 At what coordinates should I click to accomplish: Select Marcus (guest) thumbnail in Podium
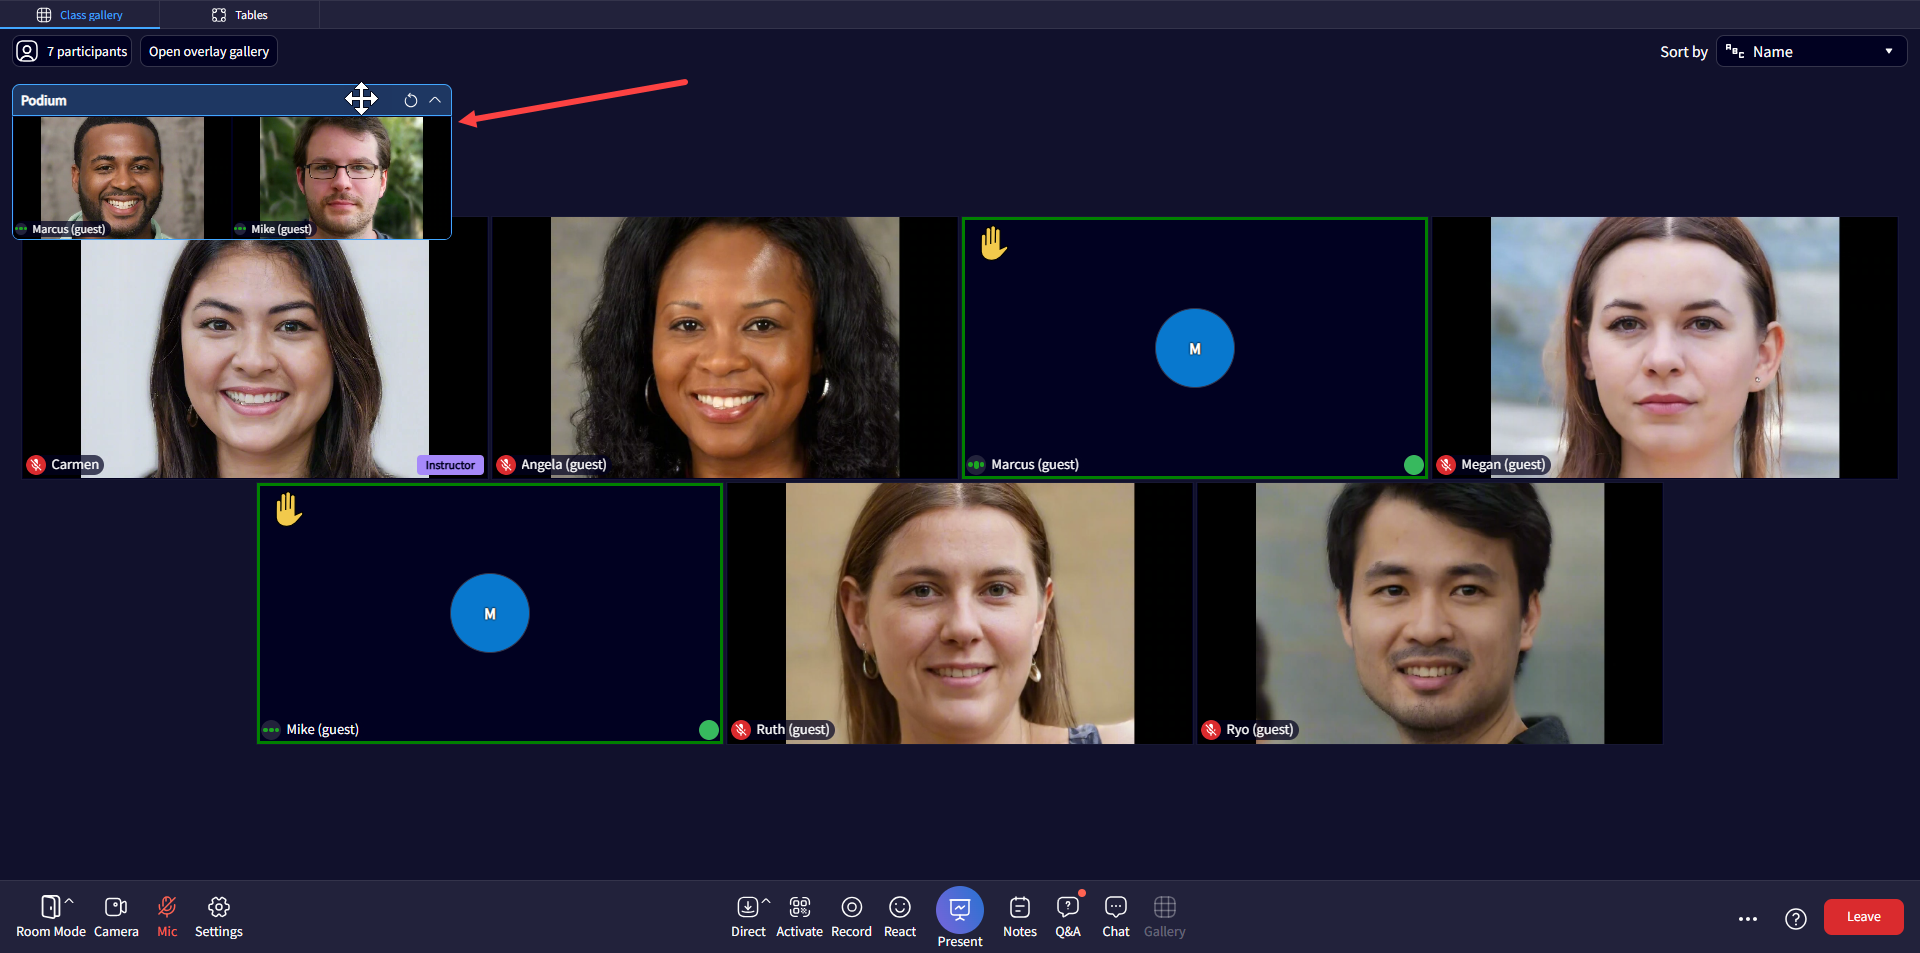(122, 177)
